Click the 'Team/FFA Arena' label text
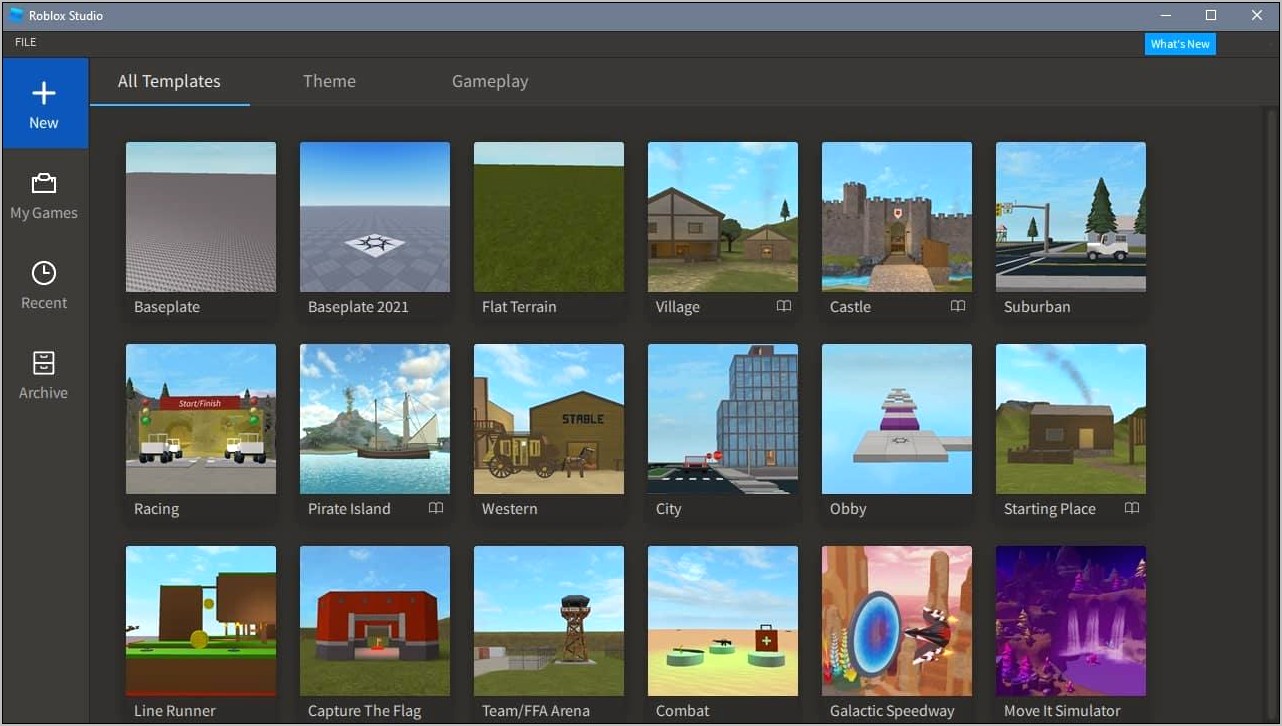 [536, 711]
